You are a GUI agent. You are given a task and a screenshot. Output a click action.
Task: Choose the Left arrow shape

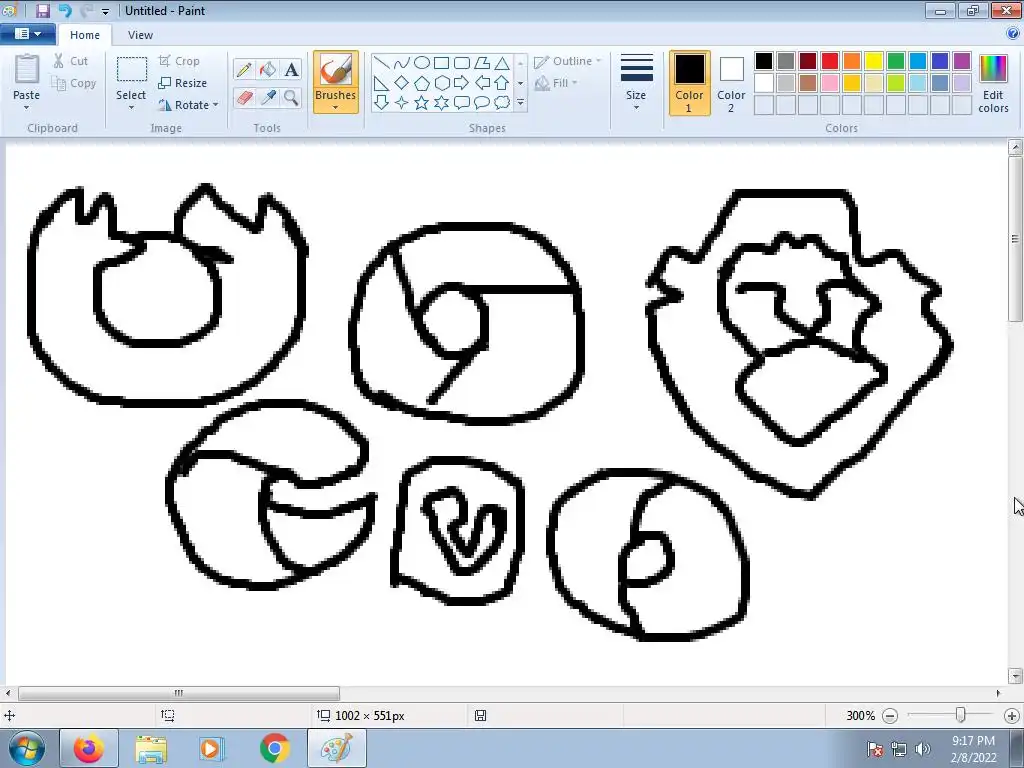click(x=482, y=83)
